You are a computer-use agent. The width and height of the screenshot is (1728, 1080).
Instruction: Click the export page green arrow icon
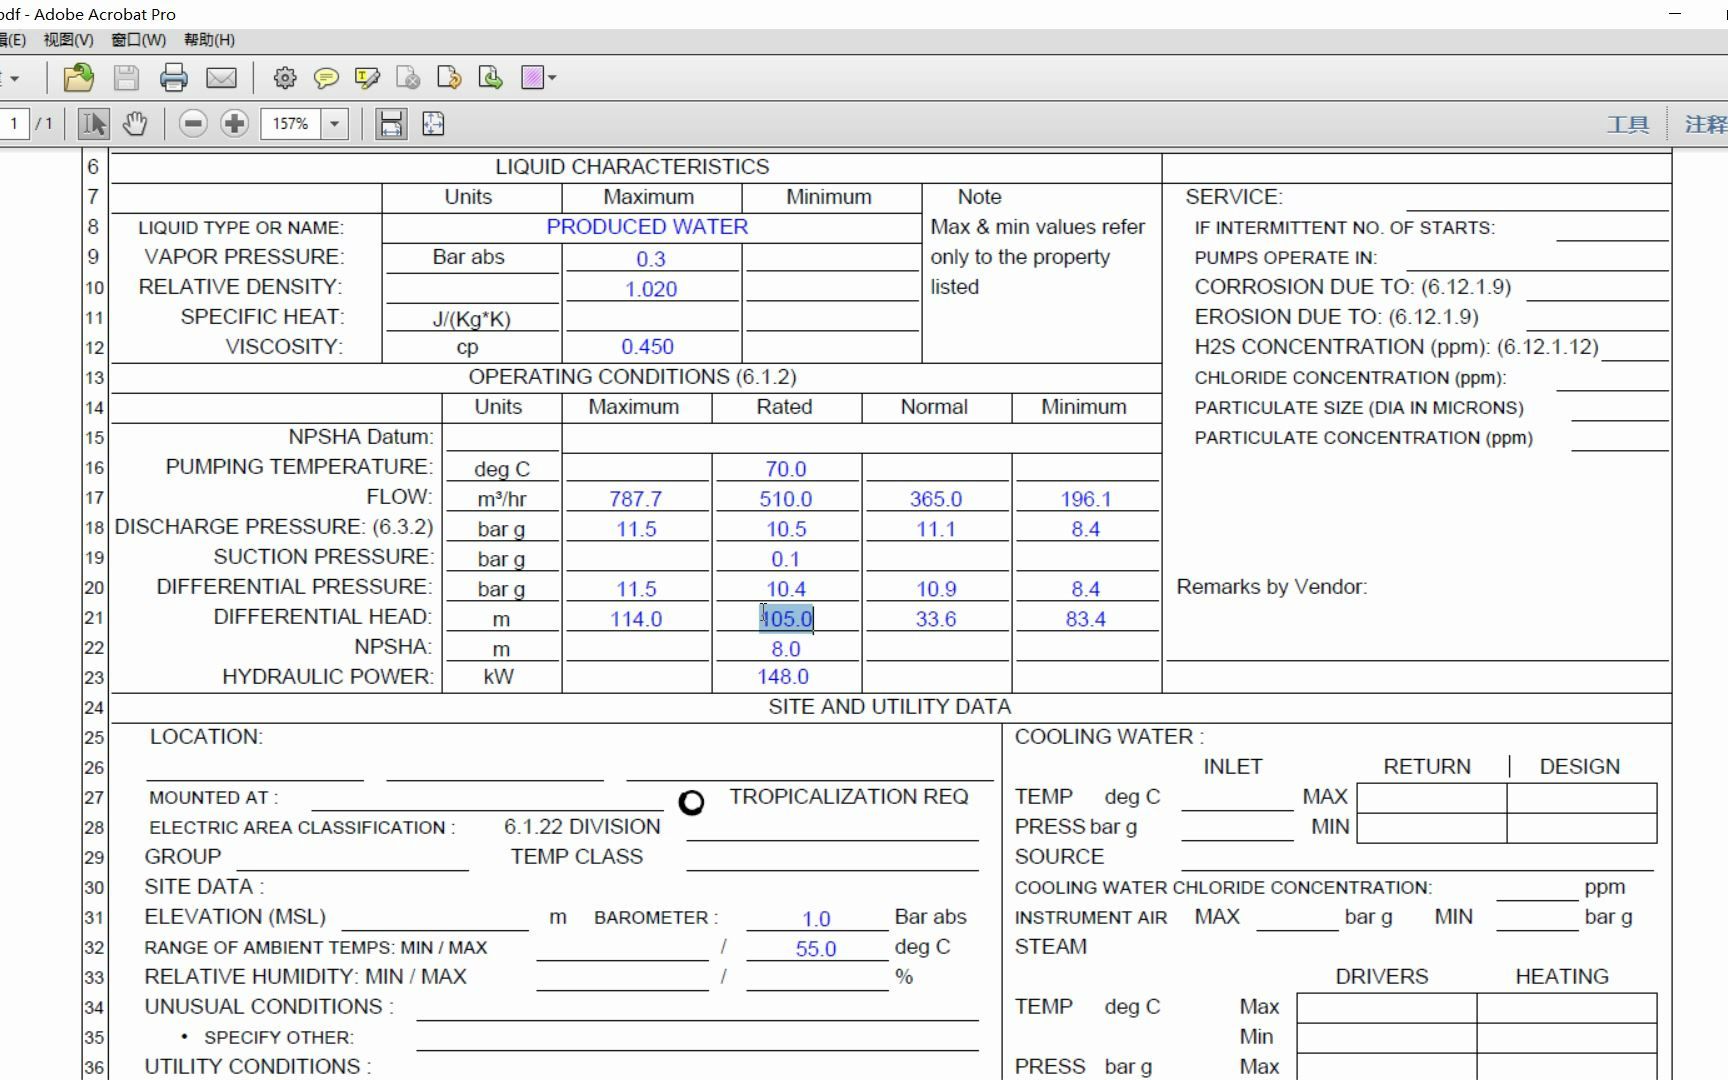click(490, 78)
